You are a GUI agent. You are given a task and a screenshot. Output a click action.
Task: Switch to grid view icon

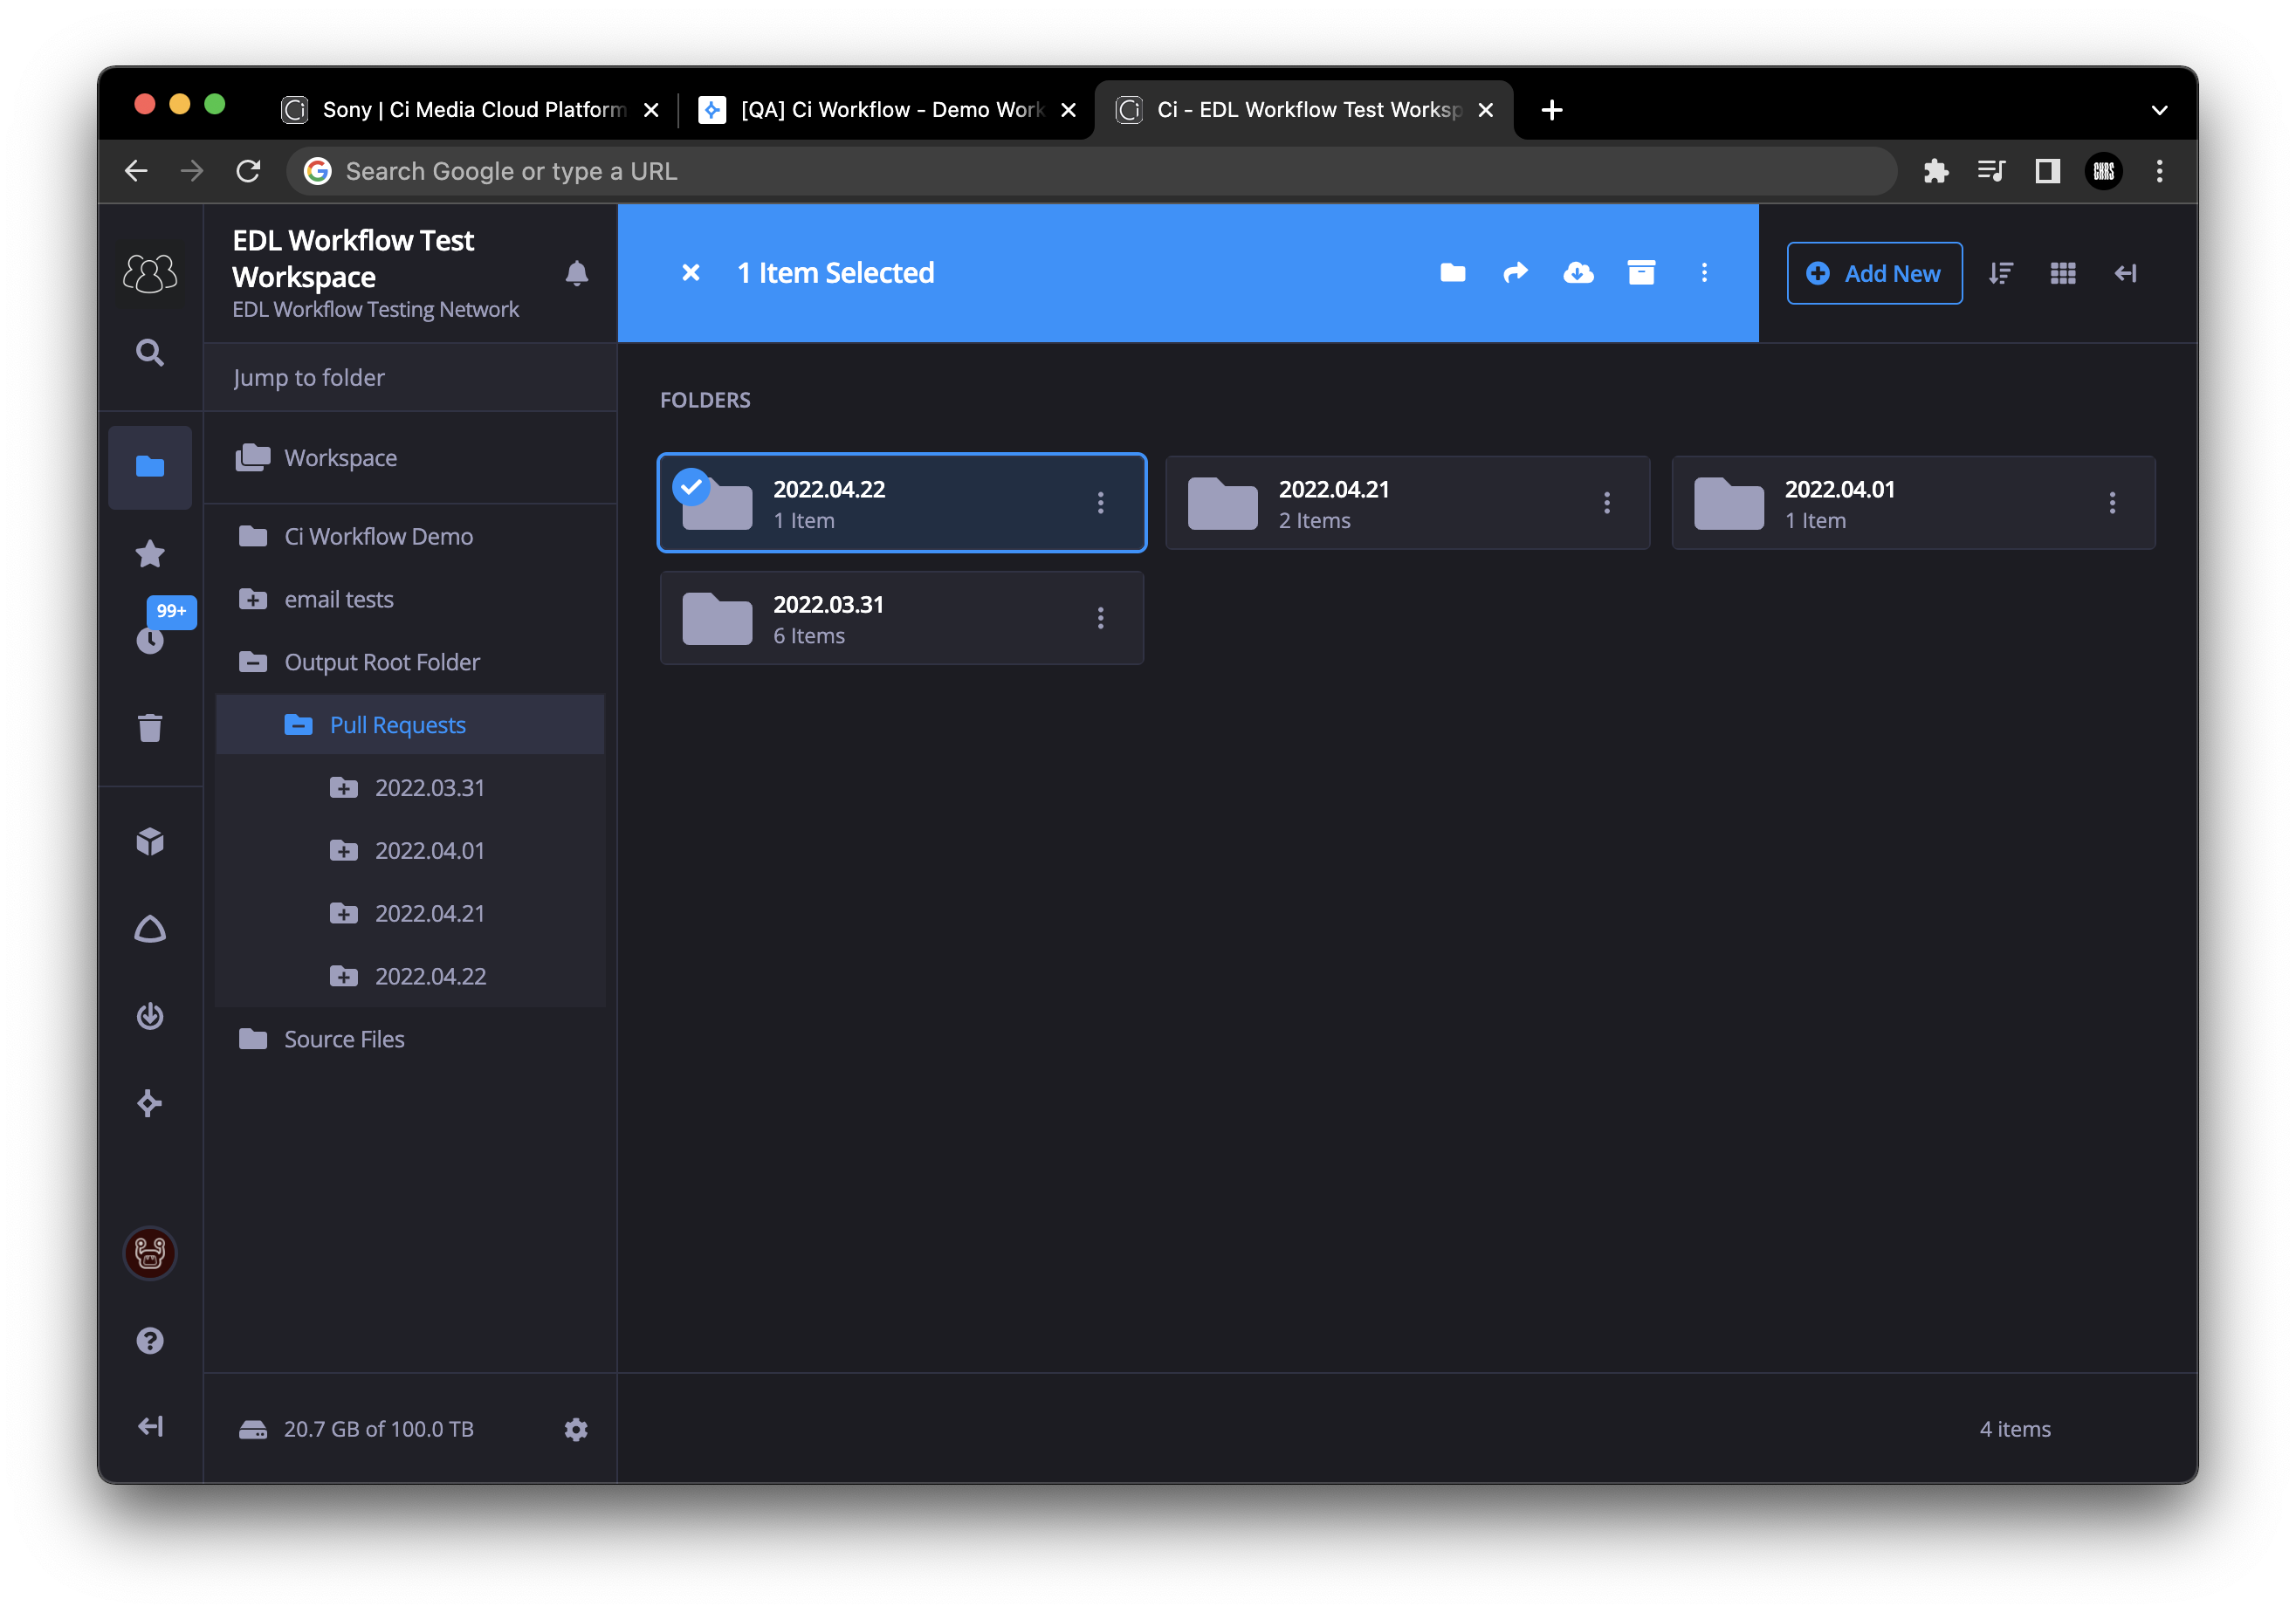point(2063,273)
